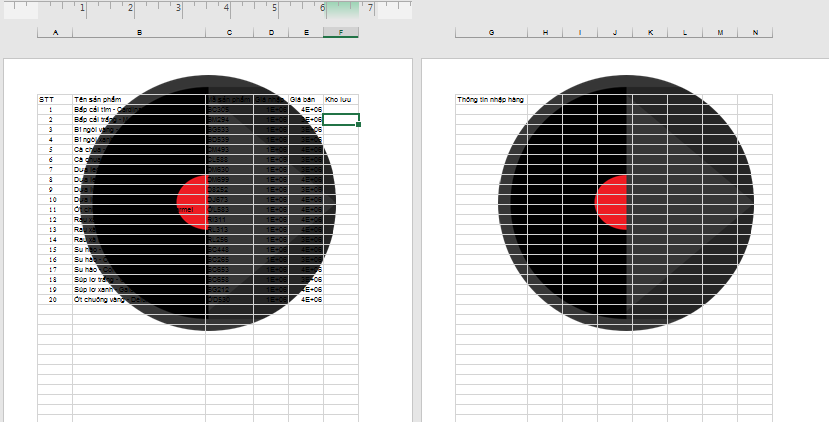This screenshot has width=829, height=422.
Task: Click product code cell 'BC265'
Action: coord(229,260)
